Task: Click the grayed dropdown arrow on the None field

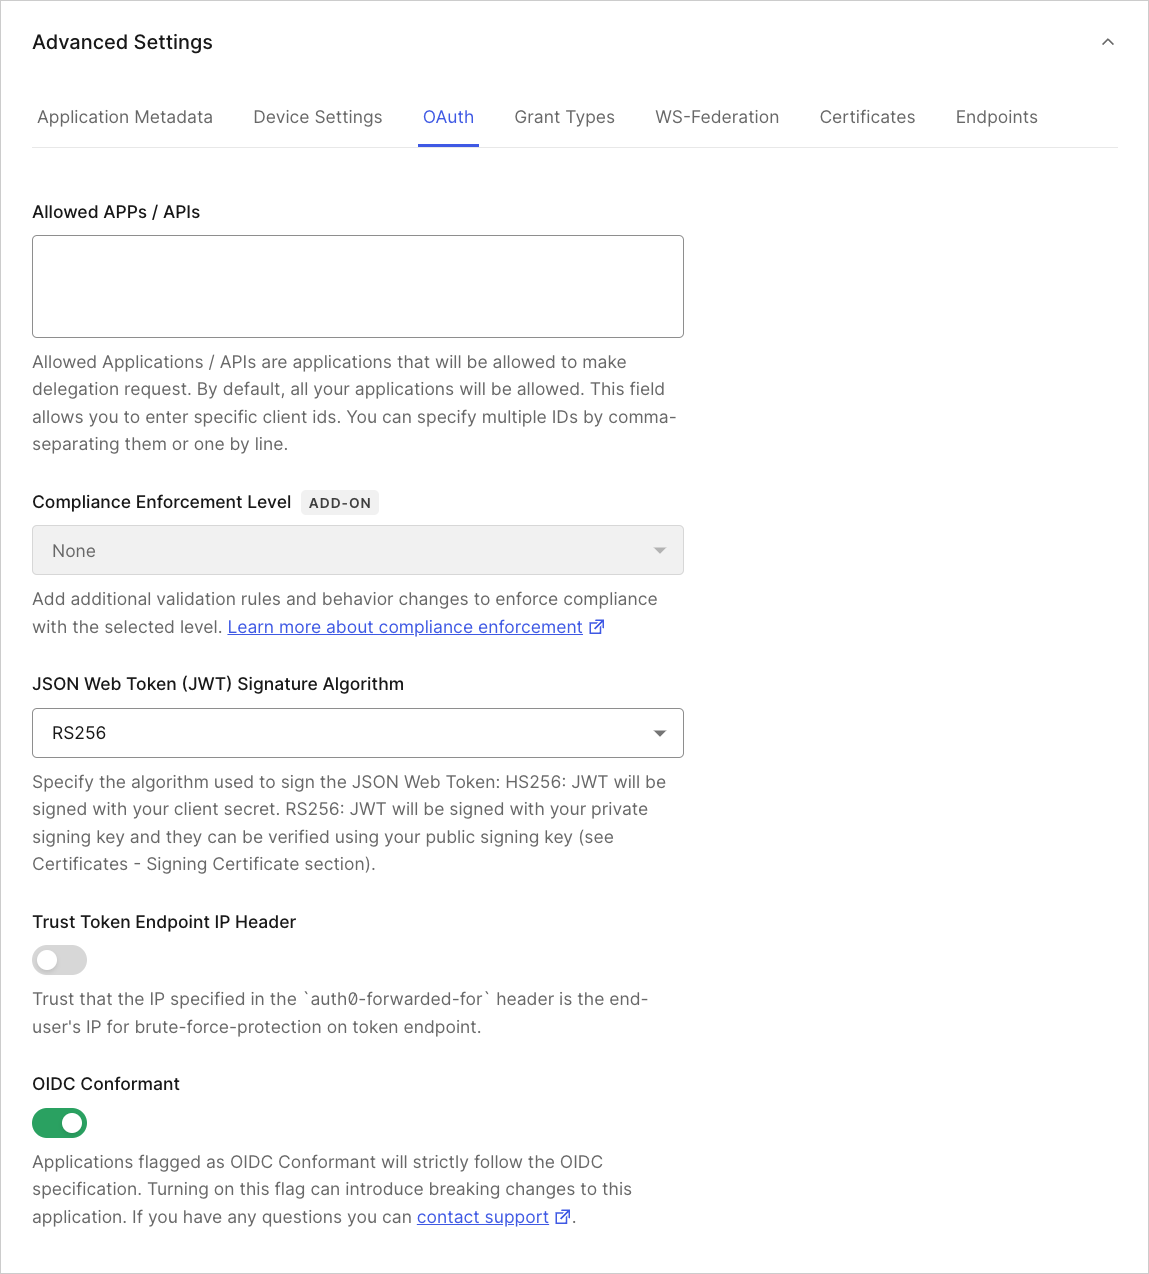Action: (x=659, y=550)
